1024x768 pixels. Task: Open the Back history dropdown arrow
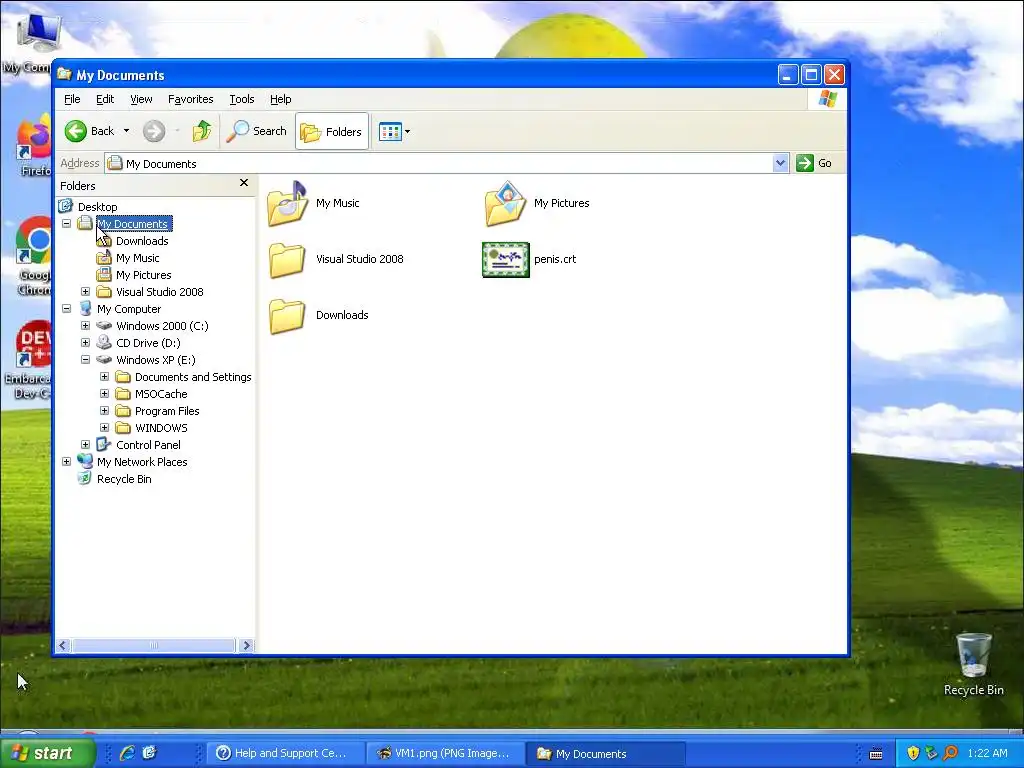[x=126, y=131]
